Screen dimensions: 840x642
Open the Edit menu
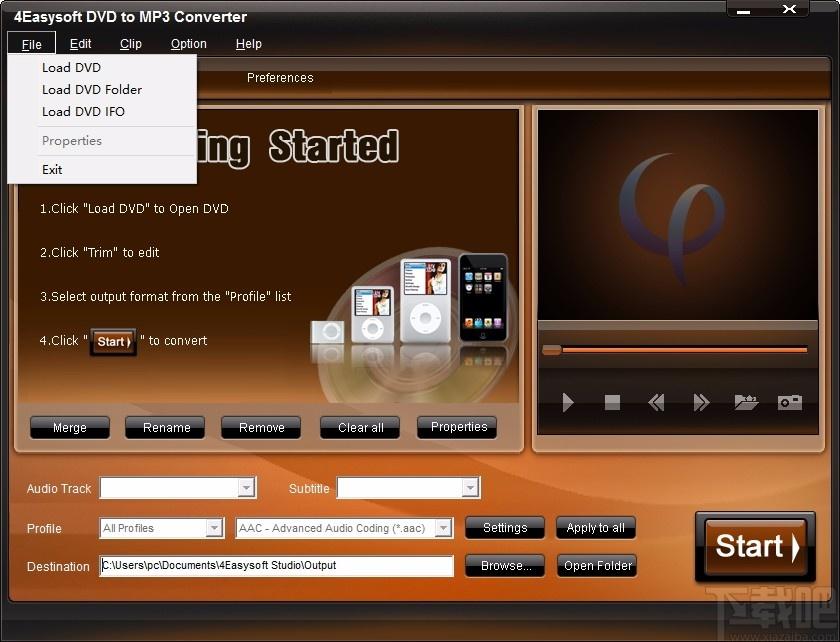(x=80, y=44)
